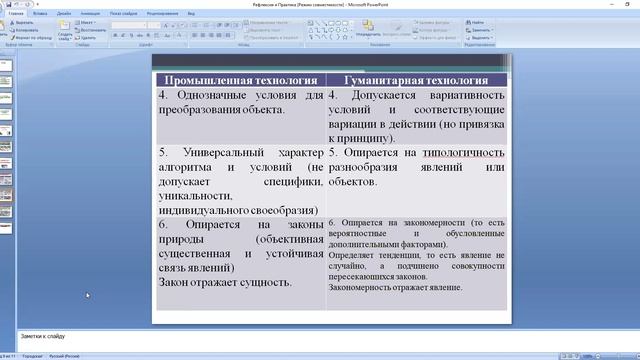This screenshot has height=360, width=640.
Task: Click Восстановить to reset the slide
Action: 91,30
